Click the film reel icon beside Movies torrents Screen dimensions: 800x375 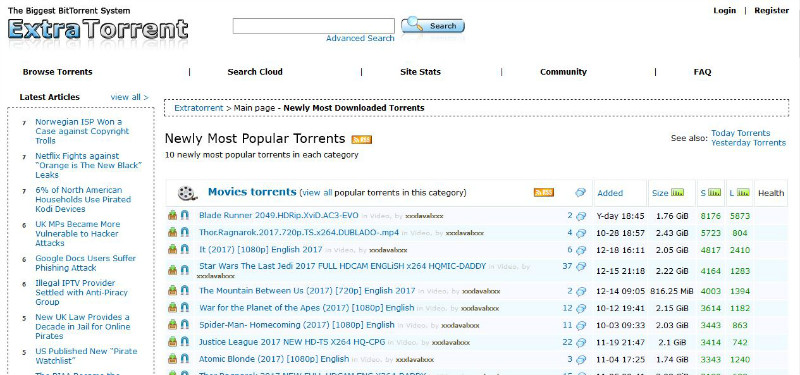[187, 193]
